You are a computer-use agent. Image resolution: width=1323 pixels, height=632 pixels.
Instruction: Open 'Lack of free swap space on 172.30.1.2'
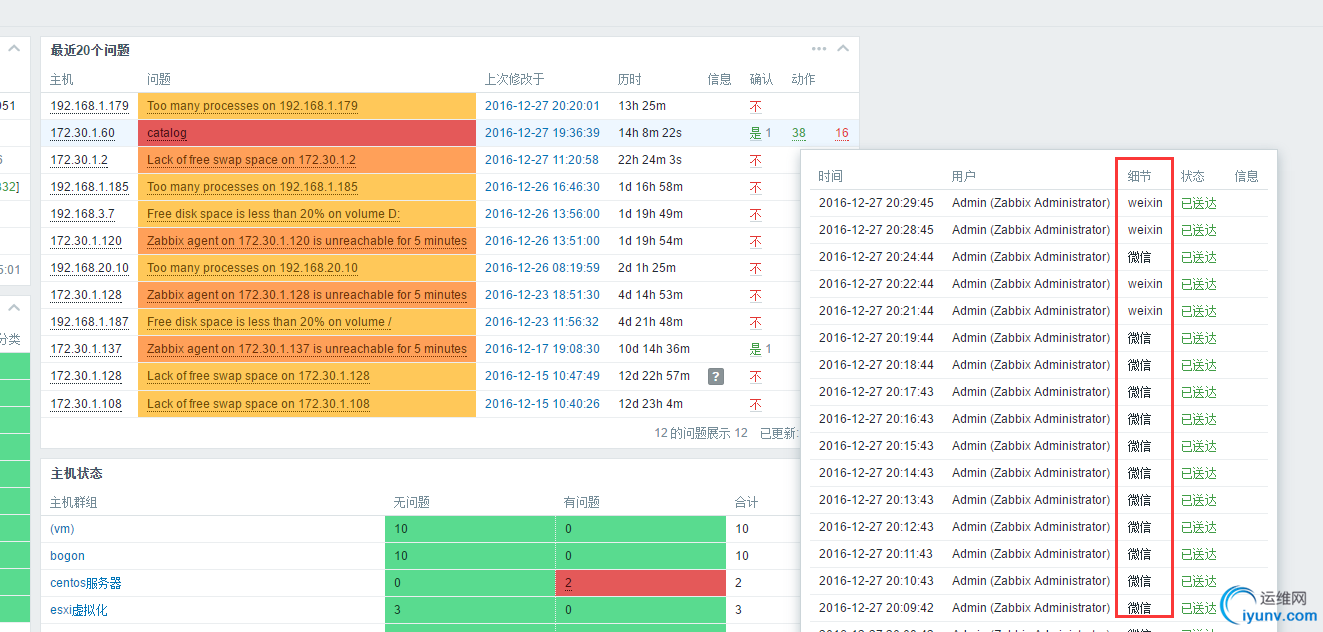click(x=251, y=160)
